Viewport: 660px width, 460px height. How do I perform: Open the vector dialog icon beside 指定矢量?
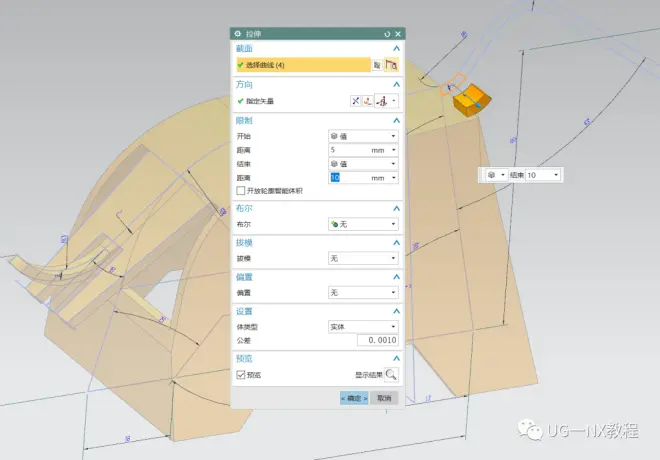pos(368,101)
